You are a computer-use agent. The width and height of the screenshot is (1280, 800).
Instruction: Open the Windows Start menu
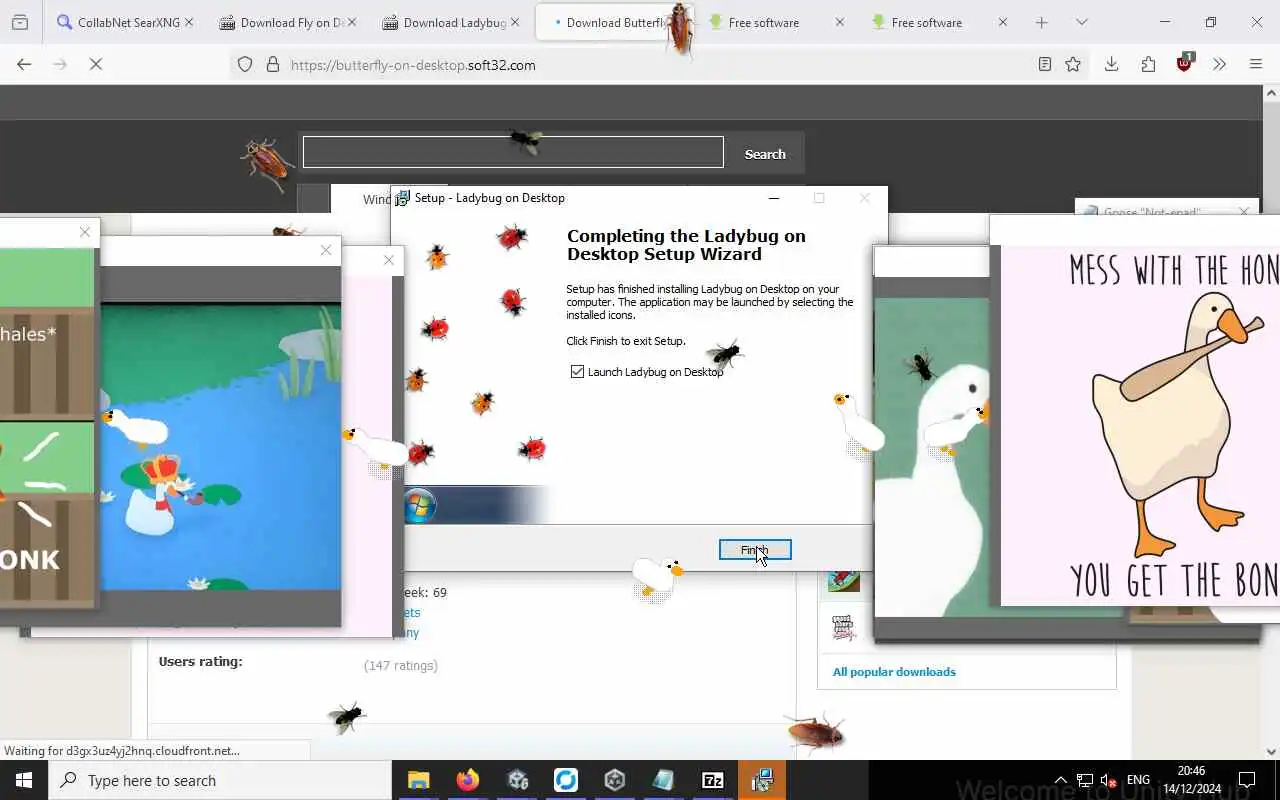point(24,780)
